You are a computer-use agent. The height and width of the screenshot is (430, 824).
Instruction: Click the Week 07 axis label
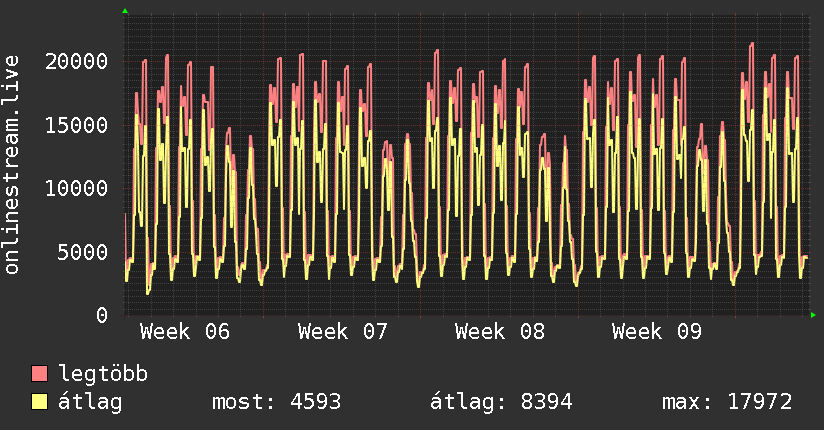342,332
